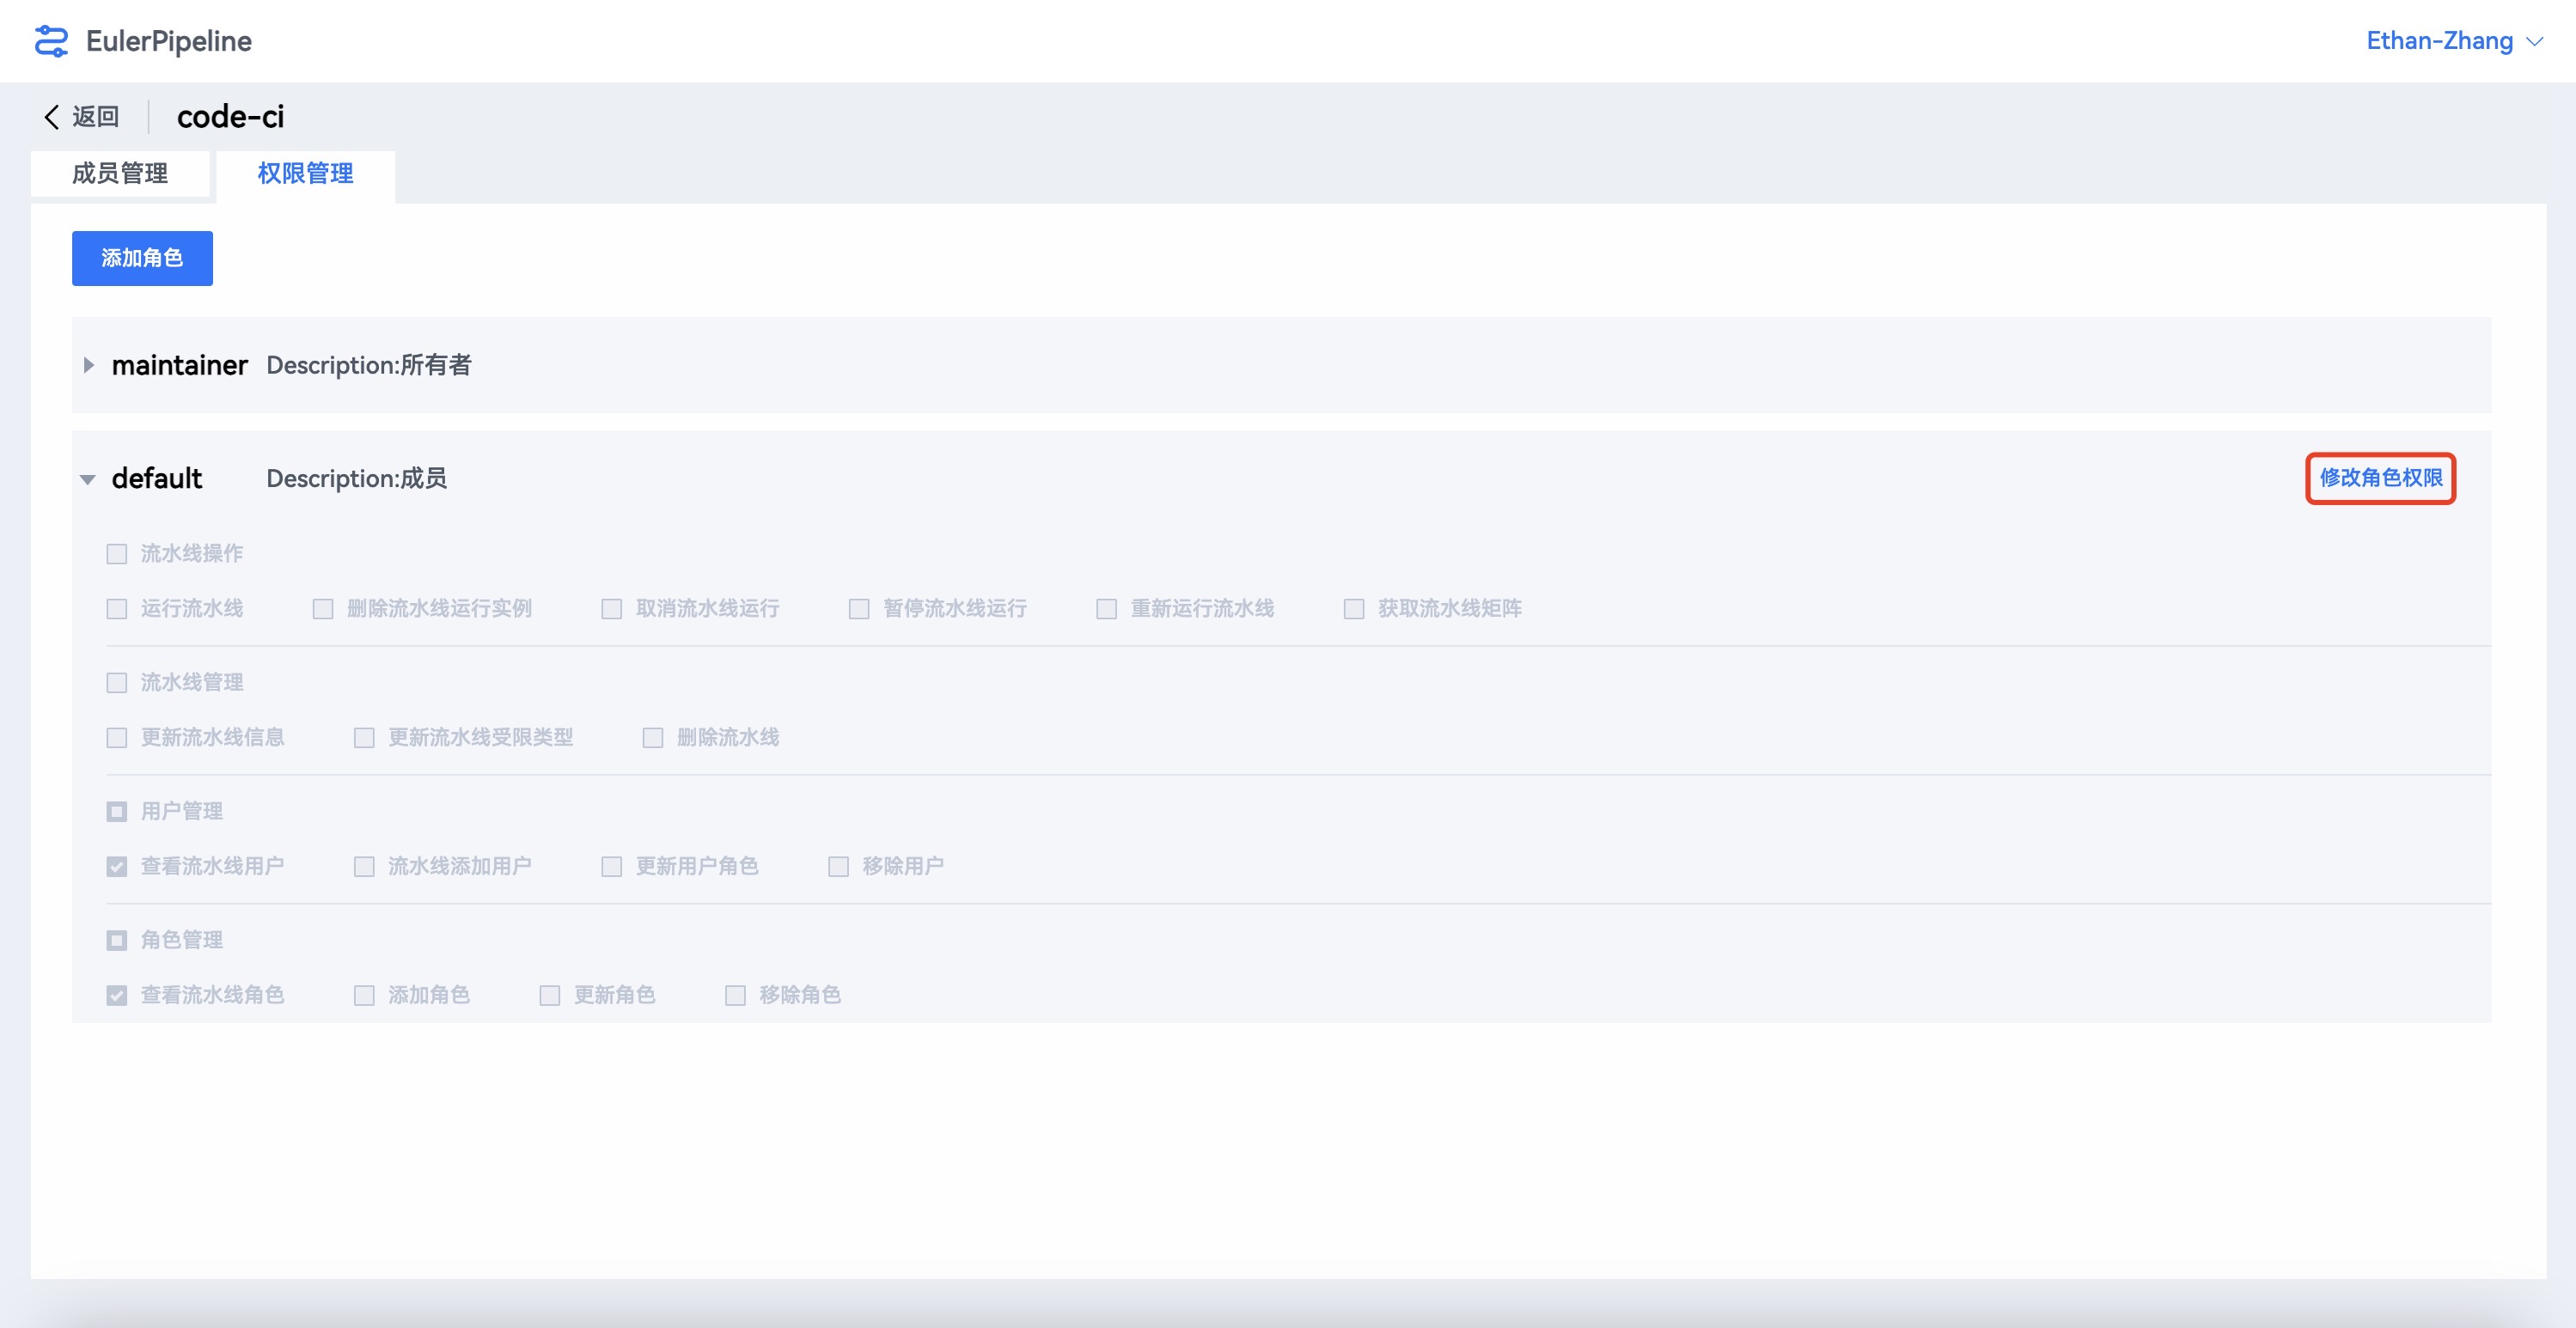The height and width of the screenshot is (1328, 2576).
Task: Uncheck the 查看流水线用户 permission
Action: pos(116,866)
